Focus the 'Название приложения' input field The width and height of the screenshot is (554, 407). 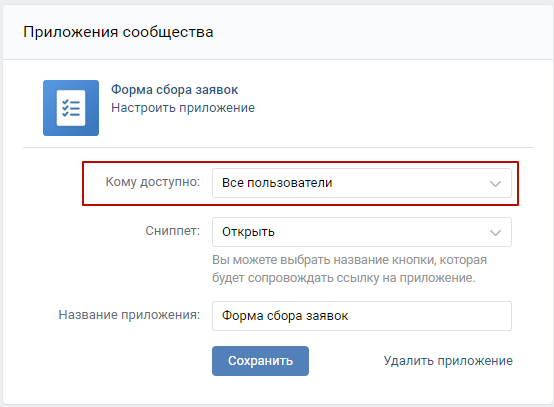coord(362,316)
